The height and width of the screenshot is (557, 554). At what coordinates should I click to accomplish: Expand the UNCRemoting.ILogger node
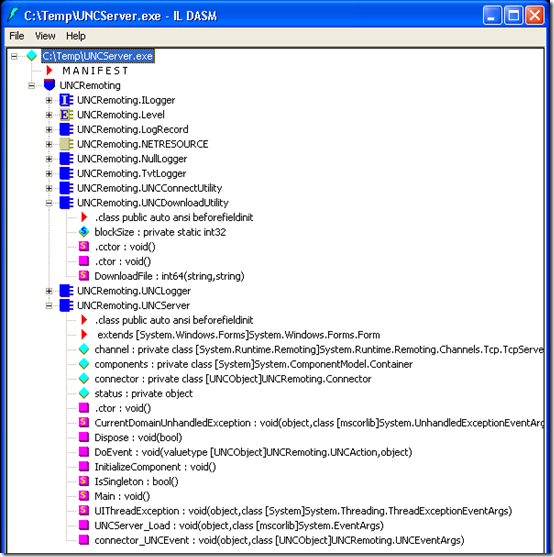pyautogui.click(x=49, y=100)
